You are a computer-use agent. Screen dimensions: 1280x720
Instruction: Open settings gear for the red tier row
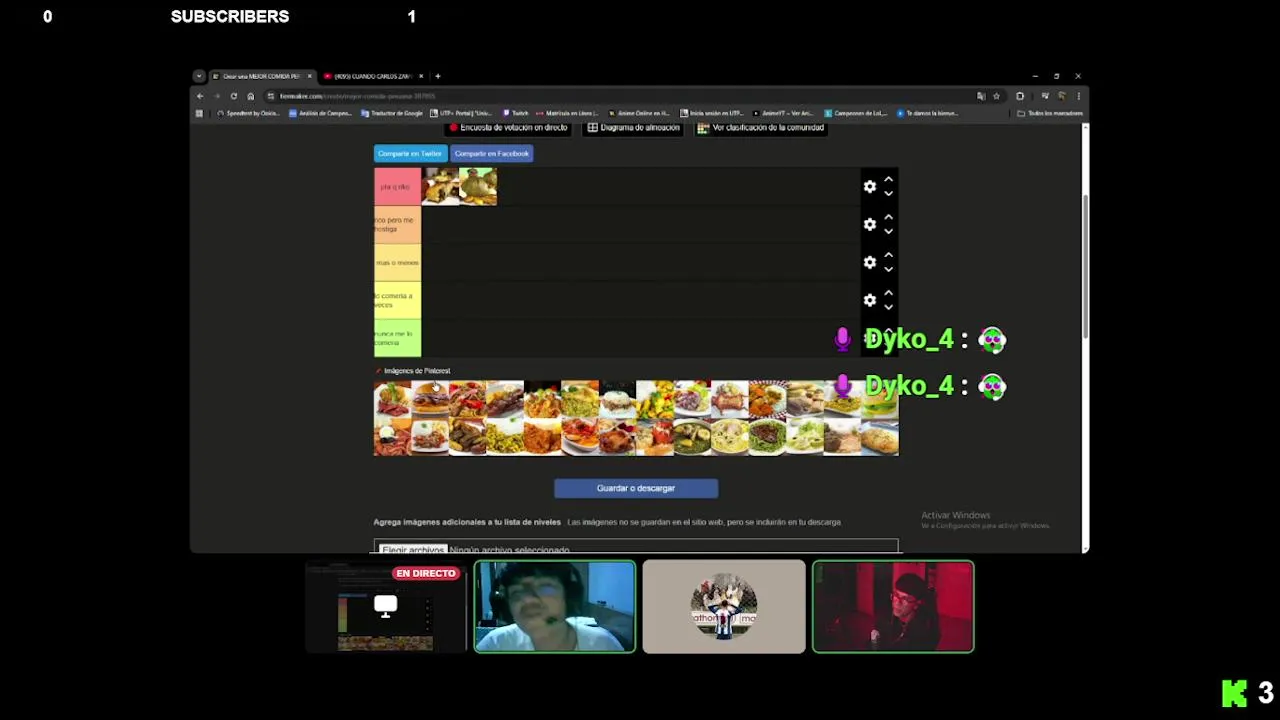tap(870, 187)
